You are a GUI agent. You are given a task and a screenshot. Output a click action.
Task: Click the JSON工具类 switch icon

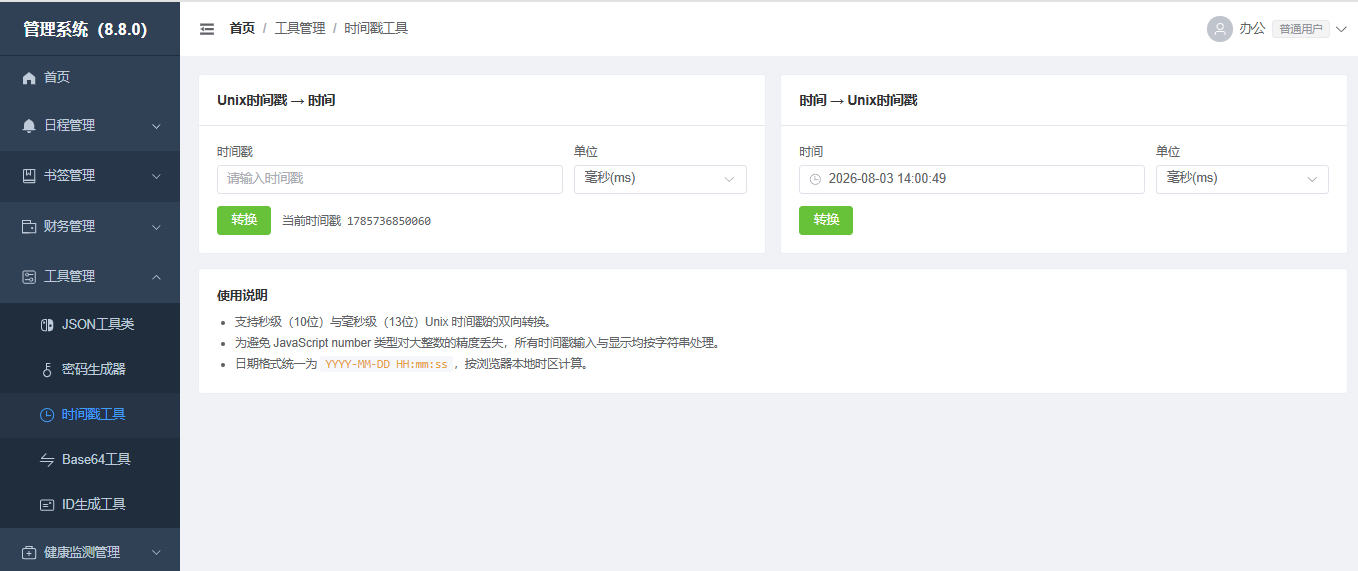[47, 324]
